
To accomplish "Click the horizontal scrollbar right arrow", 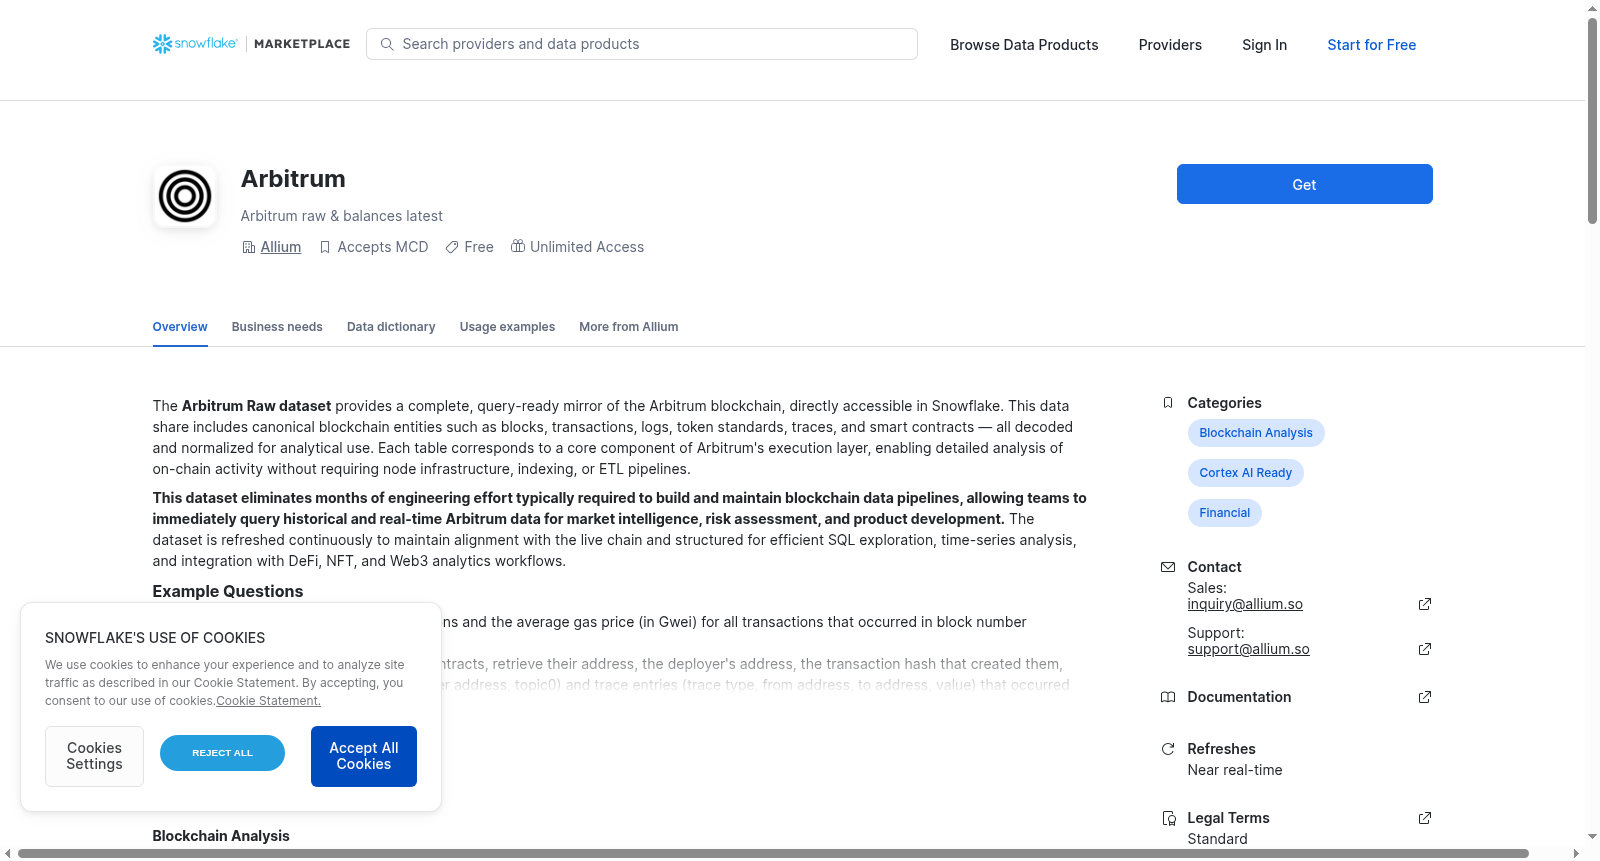I will (x=1576, y=854).
